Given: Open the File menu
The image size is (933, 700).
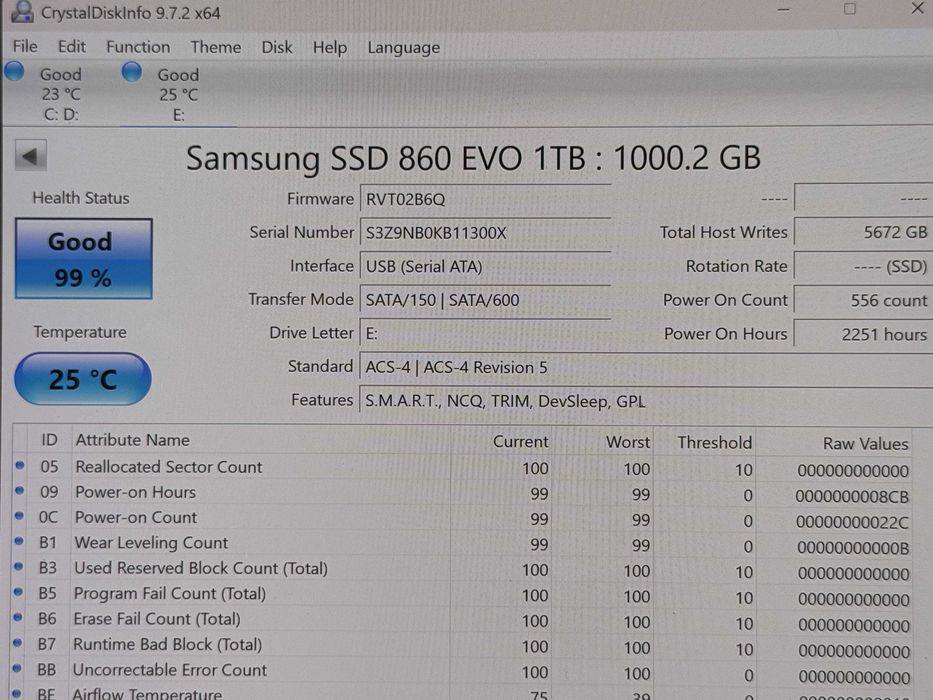Looking at the screenshot, I should 25,46.
